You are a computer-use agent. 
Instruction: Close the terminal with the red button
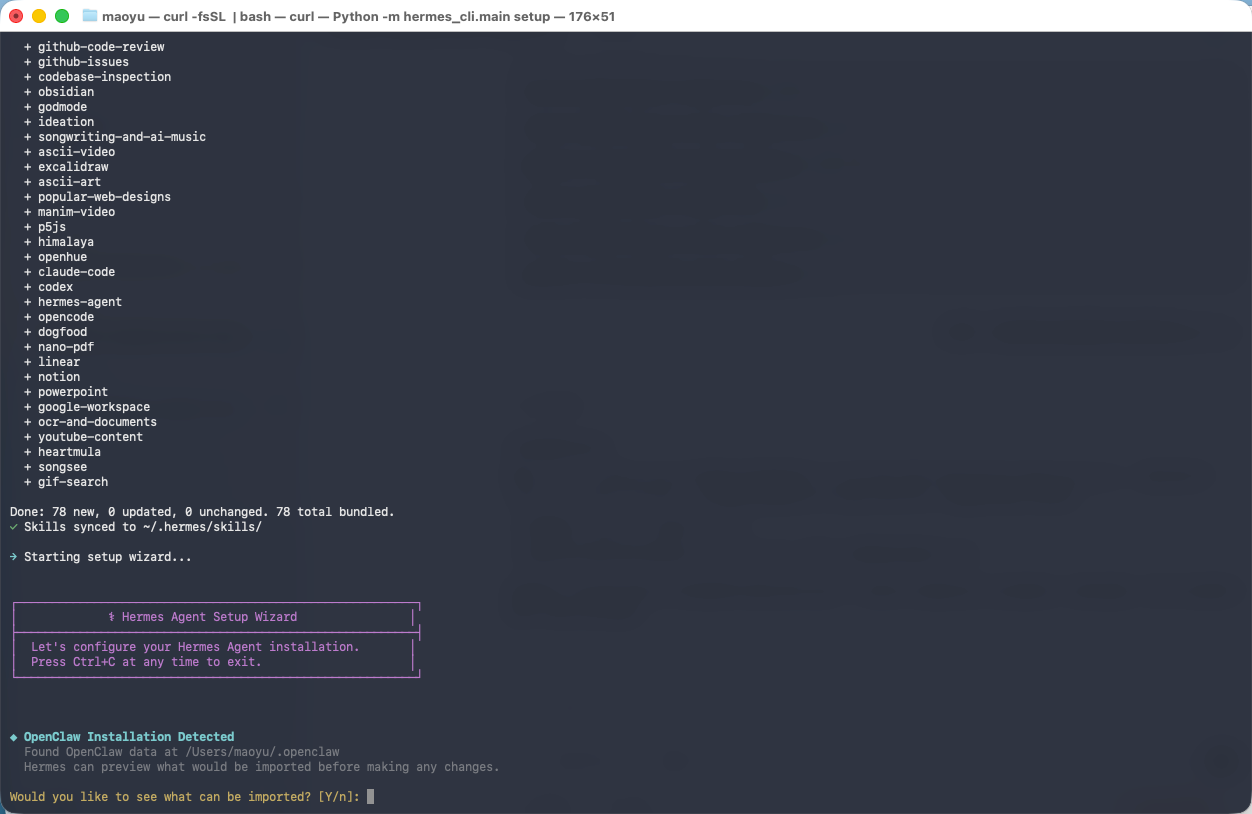tap(16, 16)
